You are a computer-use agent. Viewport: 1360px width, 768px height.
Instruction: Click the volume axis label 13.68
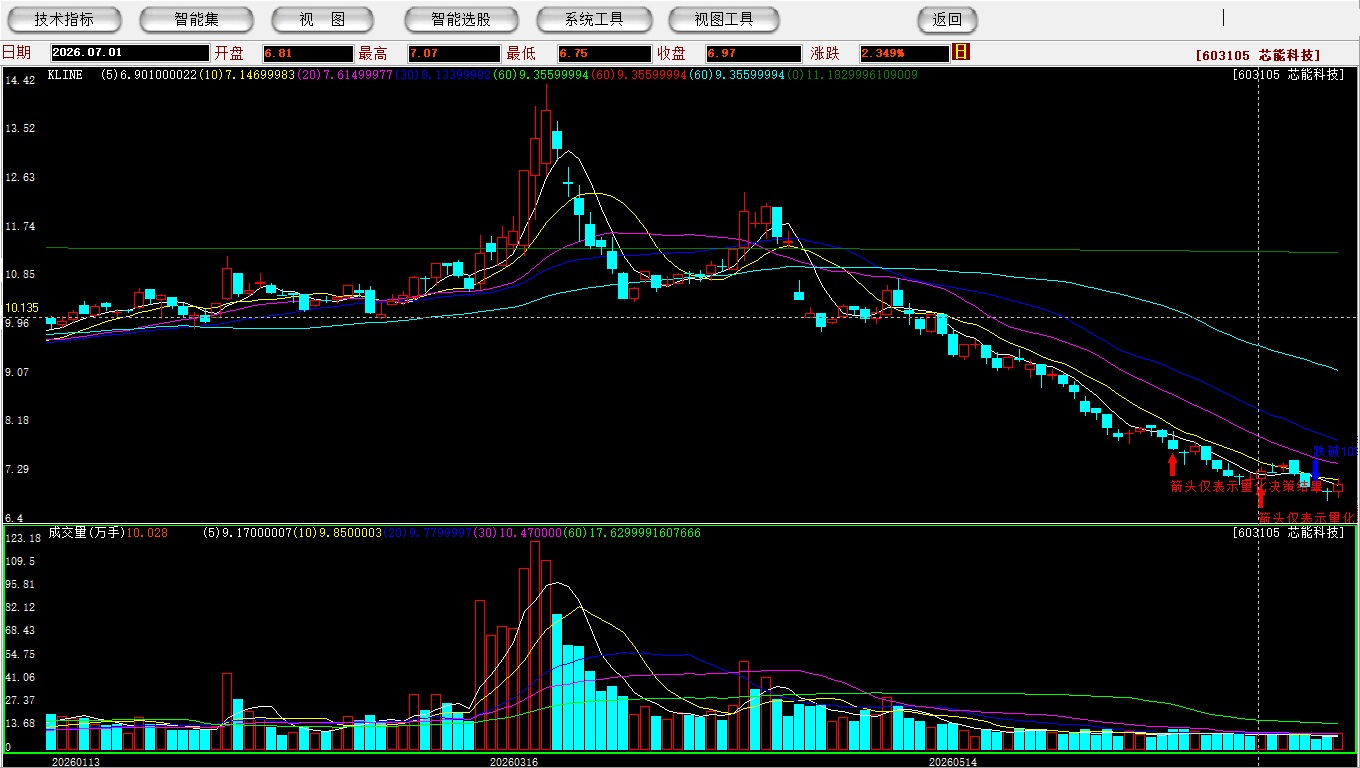click(20, 723)
